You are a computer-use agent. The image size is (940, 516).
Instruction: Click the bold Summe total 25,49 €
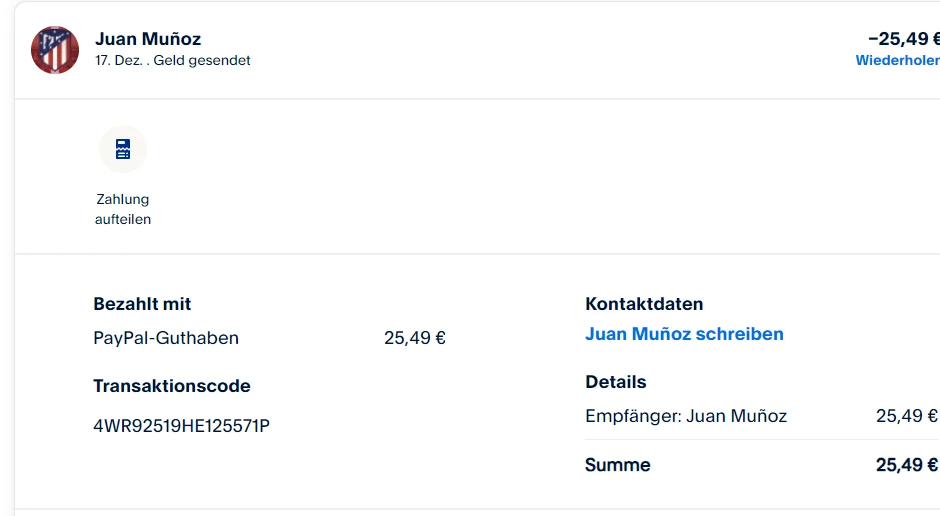tap(906, 465)
